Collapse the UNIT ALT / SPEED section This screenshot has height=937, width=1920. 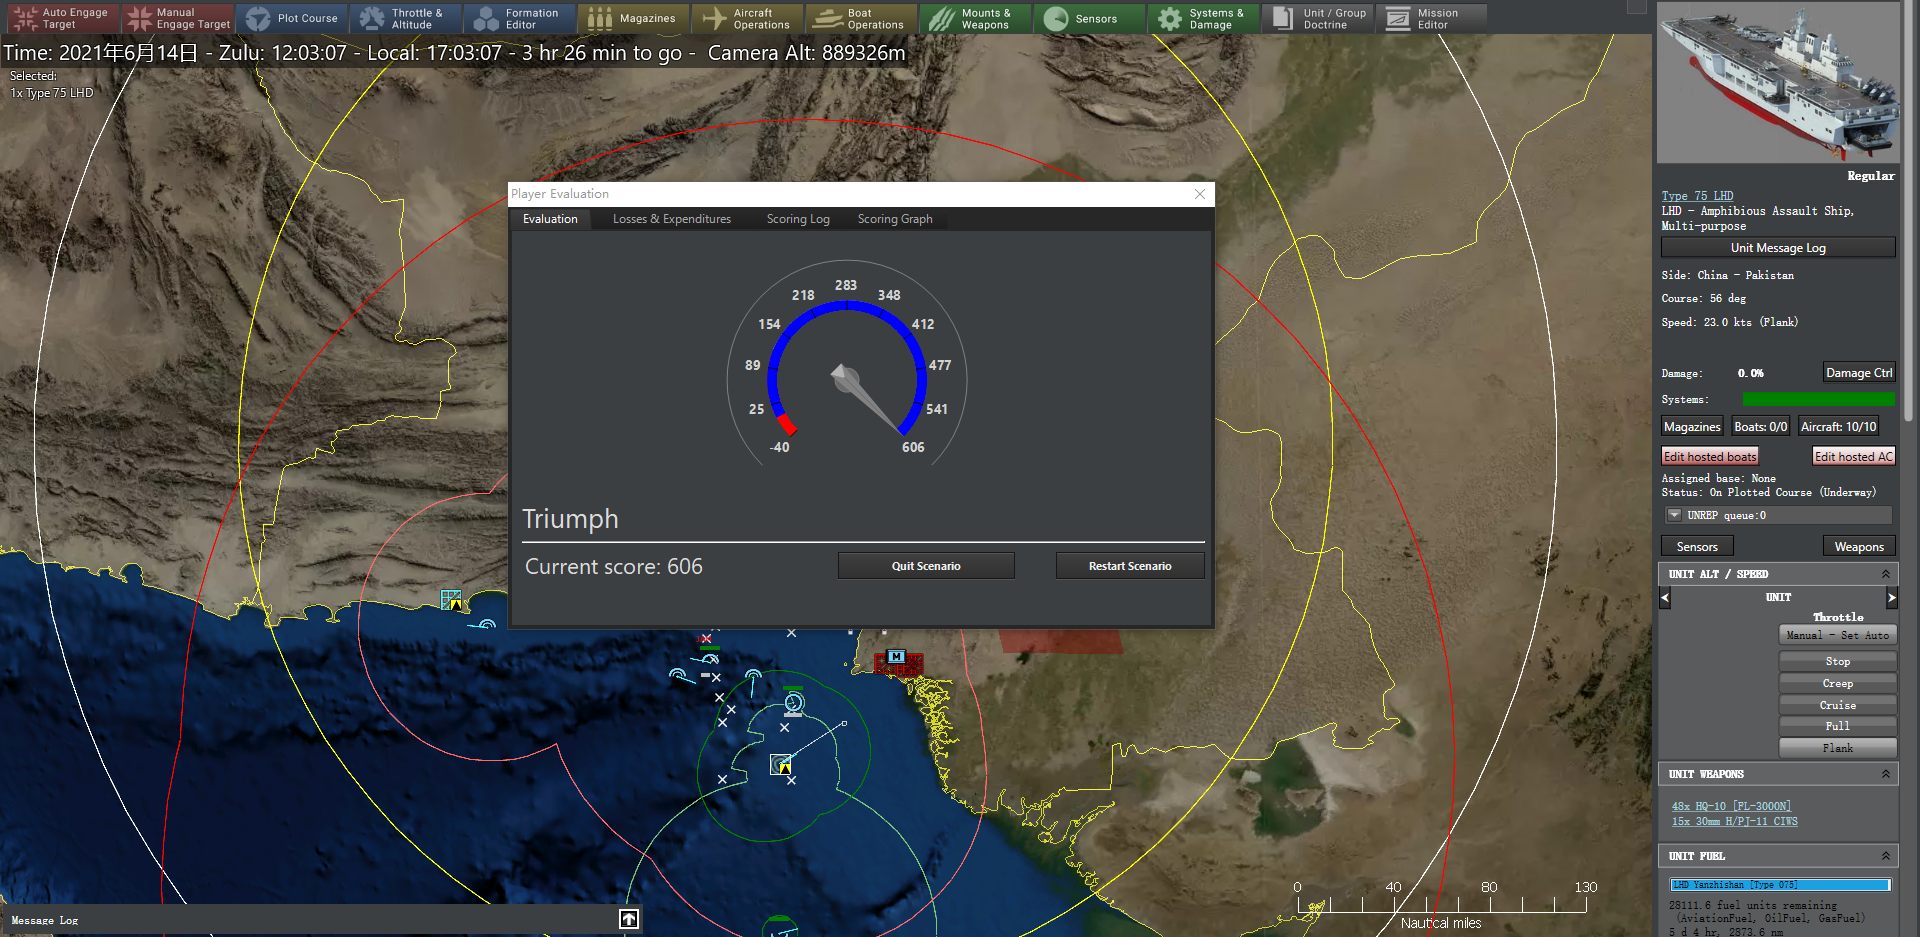[1885, 574]
